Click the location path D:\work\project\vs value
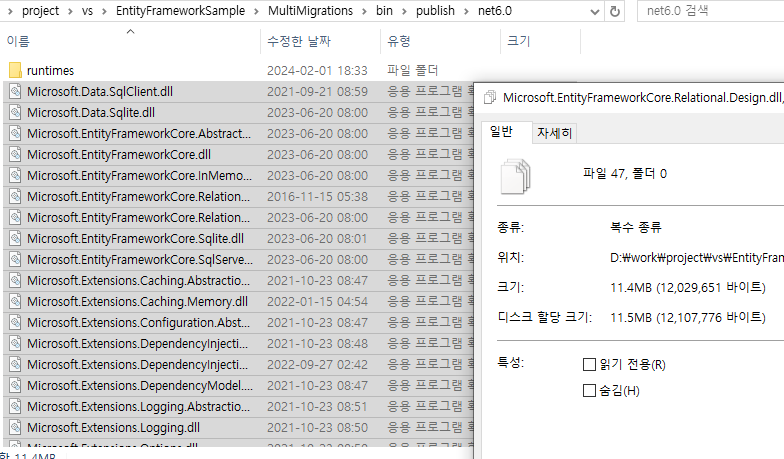Viewport: 784px width, 459px height. pos(696,258)
